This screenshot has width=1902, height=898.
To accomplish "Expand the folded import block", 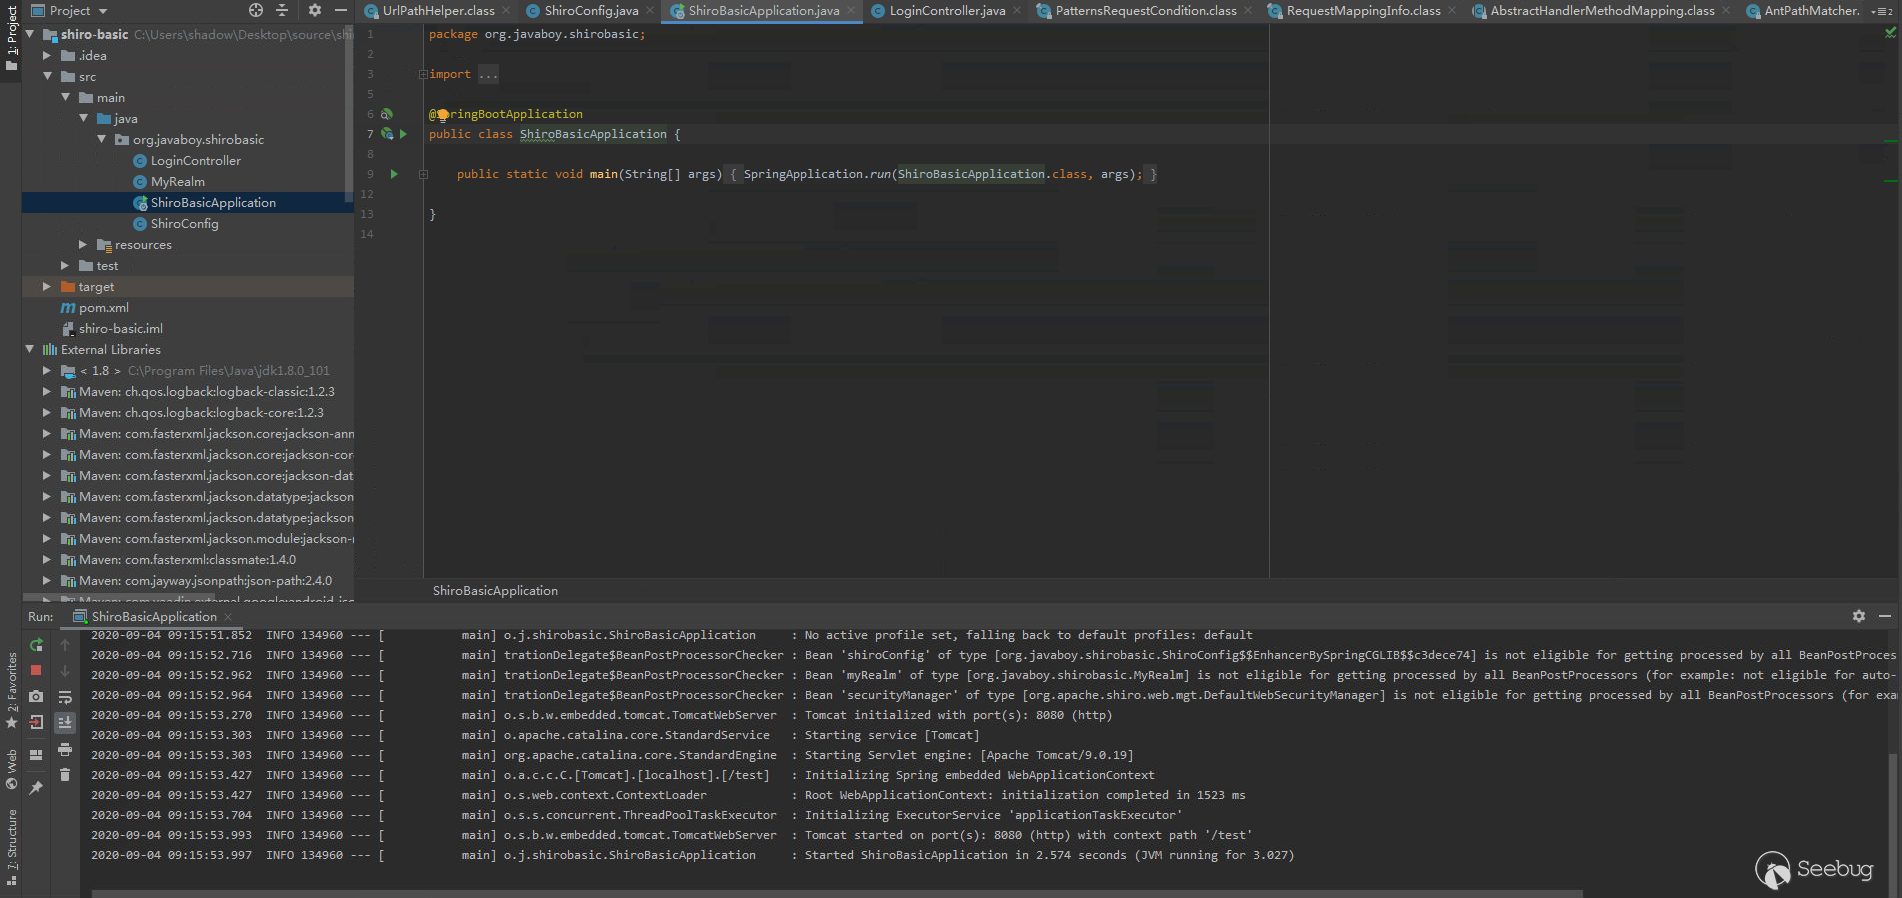I will point(423,74).
